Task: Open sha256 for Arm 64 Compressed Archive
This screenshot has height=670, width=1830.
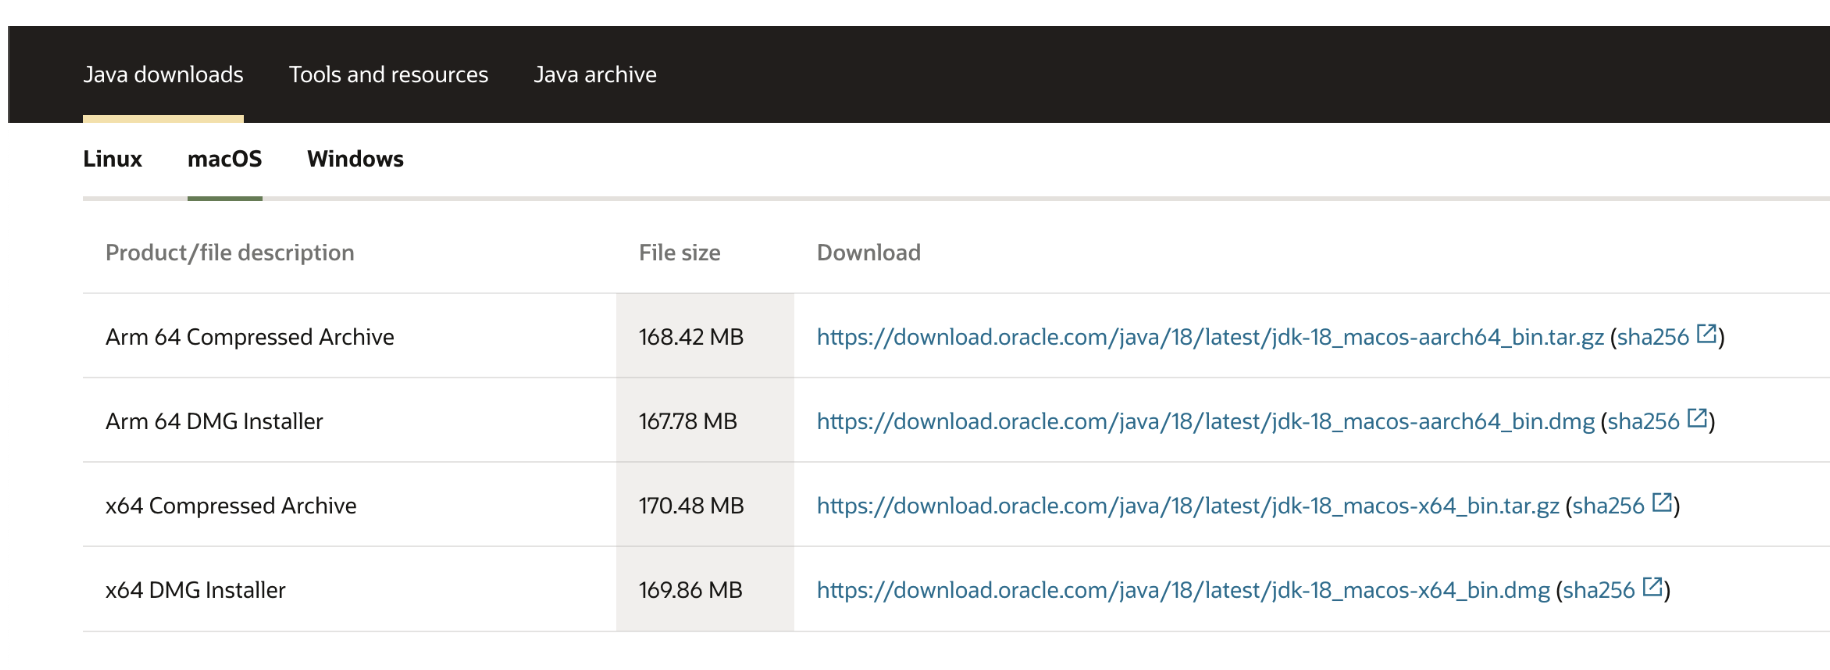Action: point(1653,337)
